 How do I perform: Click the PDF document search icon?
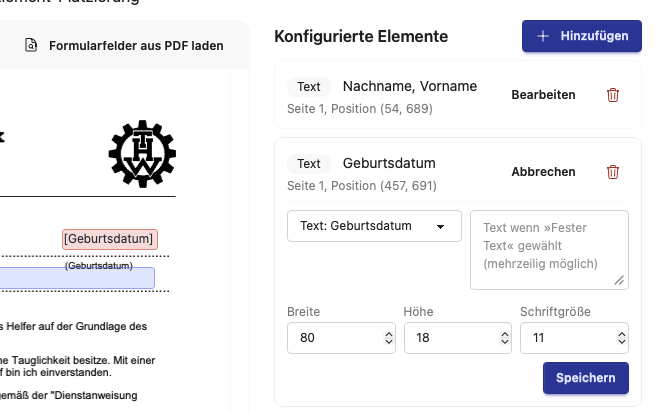pos(31,45)
